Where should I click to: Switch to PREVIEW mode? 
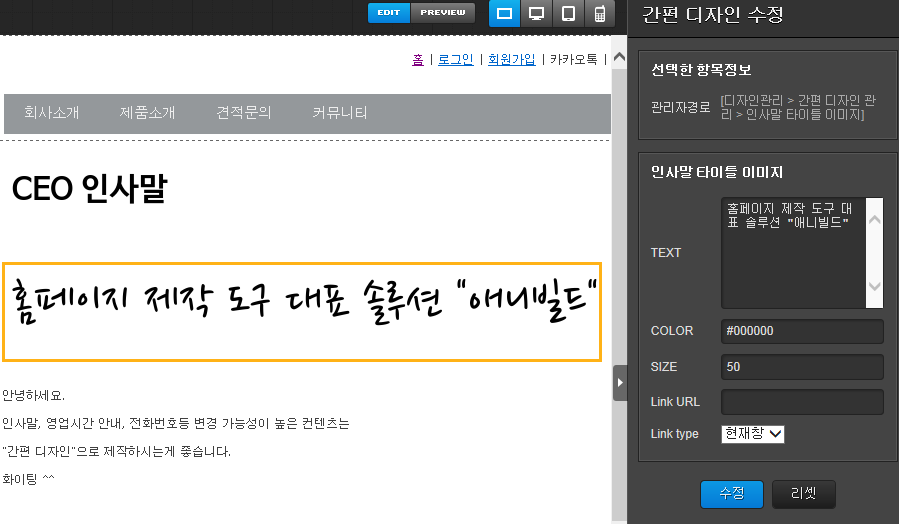pyautogui.click(x=443, y=13)
